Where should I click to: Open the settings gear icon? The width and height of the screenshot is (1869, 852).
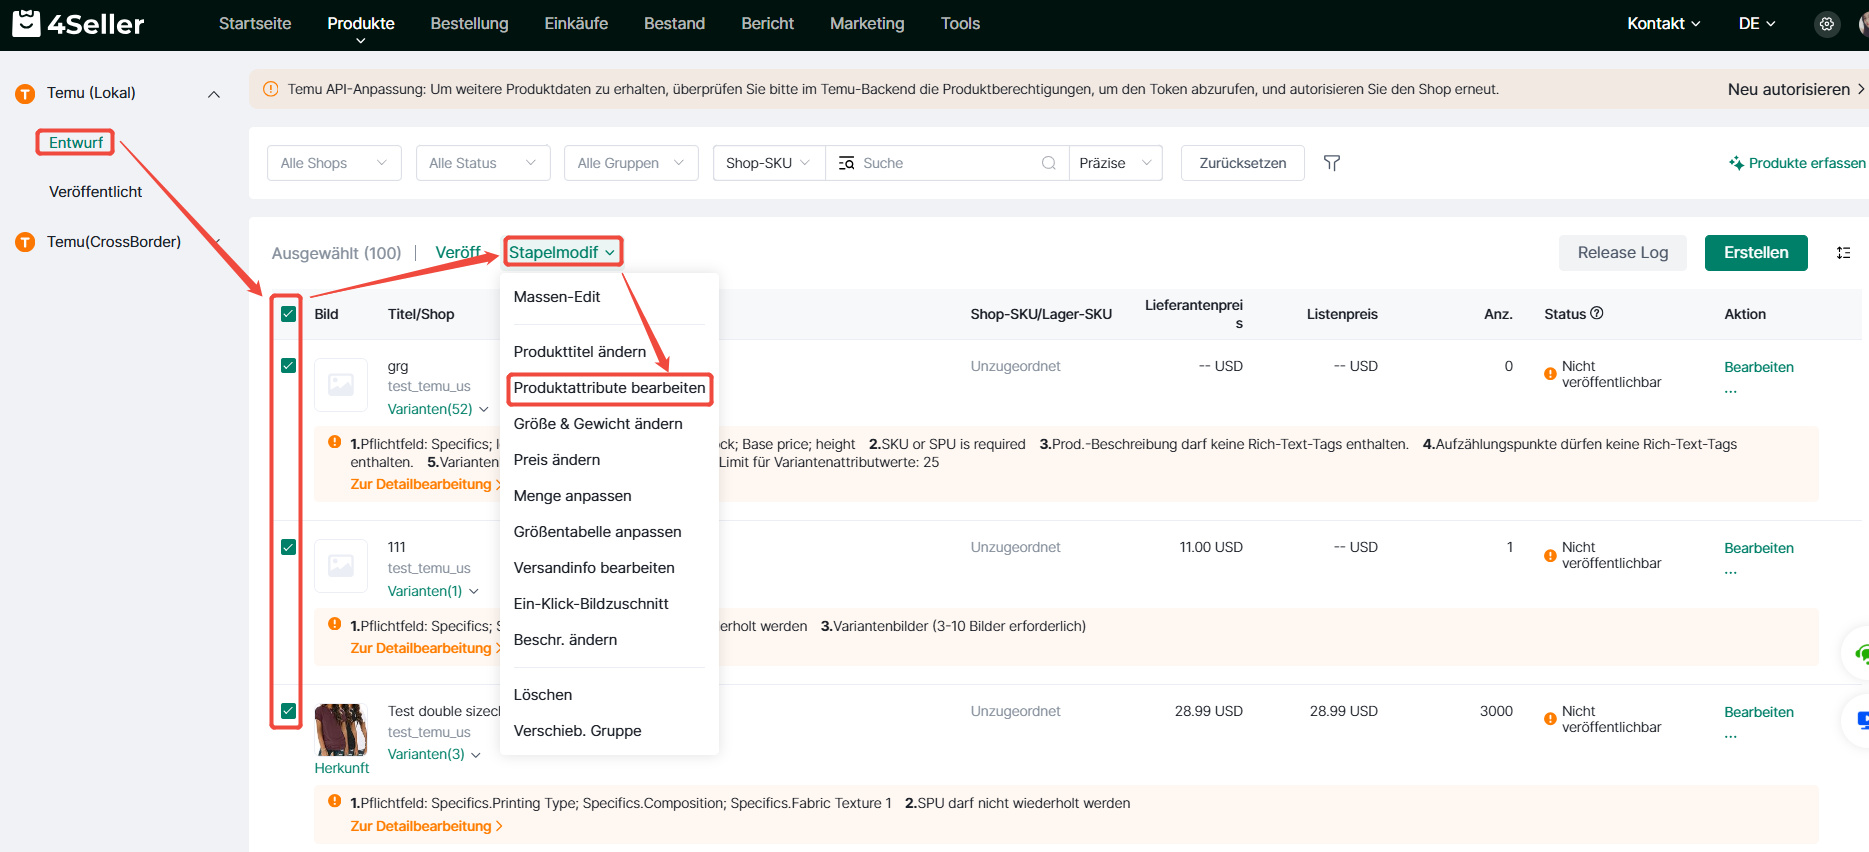(x=1827, y=24)
